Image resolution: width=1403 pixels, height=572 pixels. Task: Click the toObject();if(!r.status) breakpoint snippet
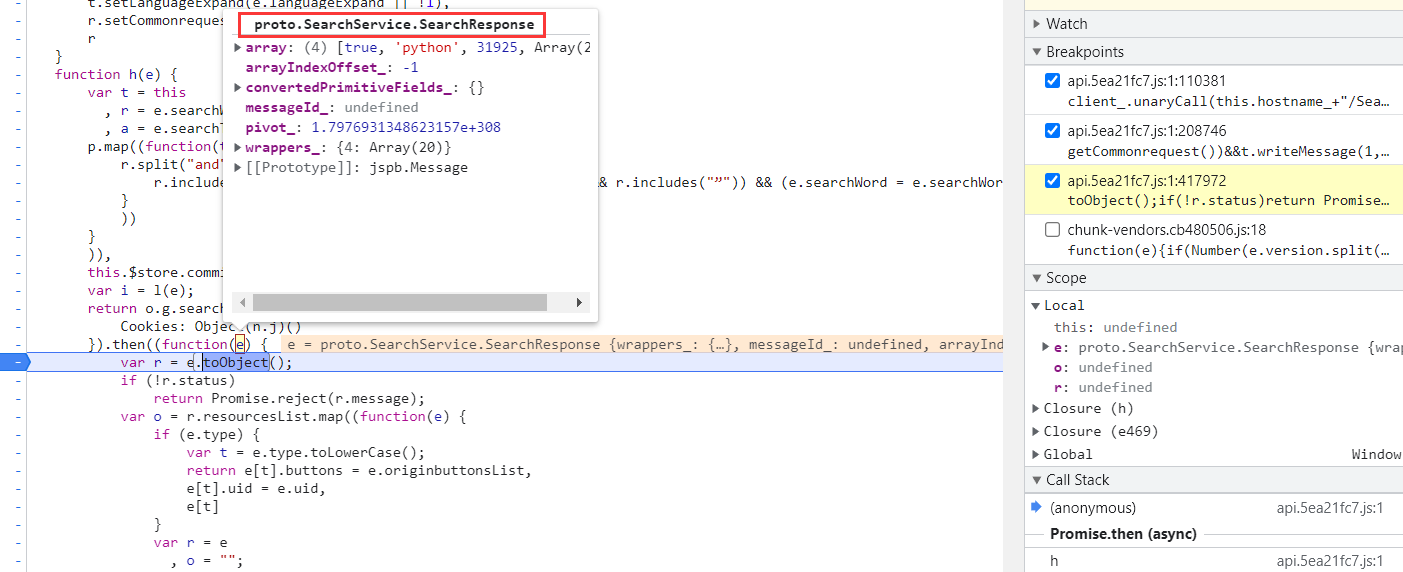(x=1229, y=200)
